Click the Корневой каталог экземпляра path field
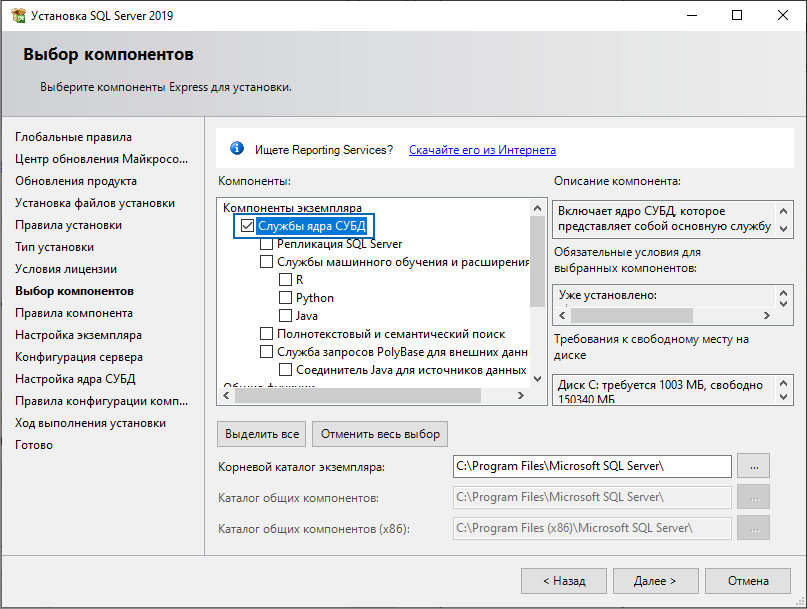Viewport: 807px width, 609px height. click(592, 466)
